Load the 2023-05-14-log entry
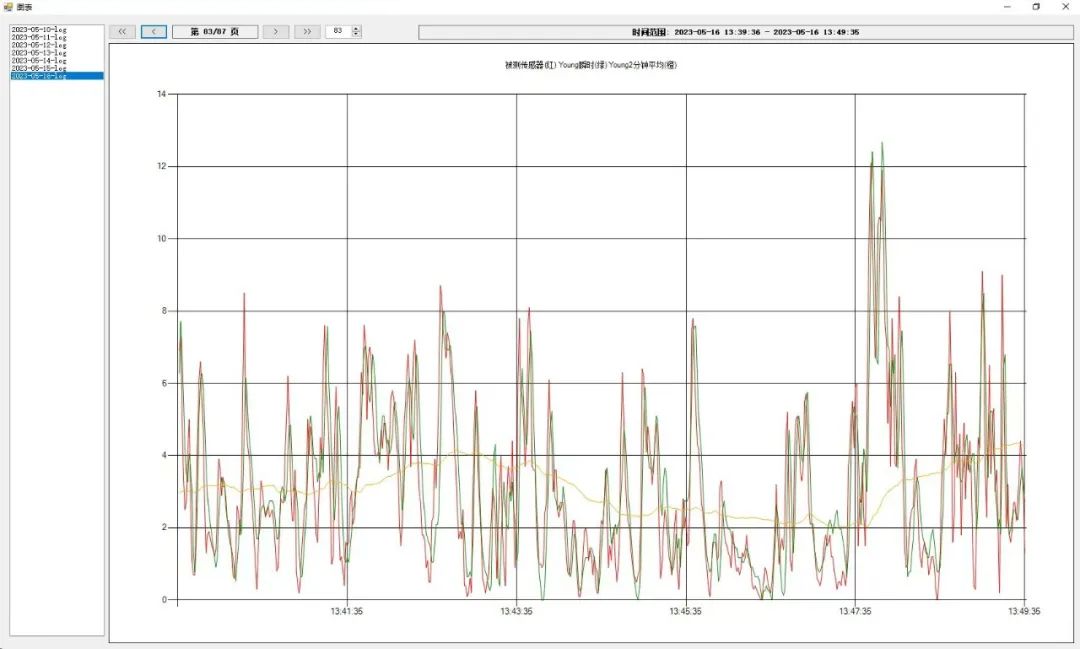This screenshot has height=649, width=1080. pyautogui.click(x=39, y=61)
